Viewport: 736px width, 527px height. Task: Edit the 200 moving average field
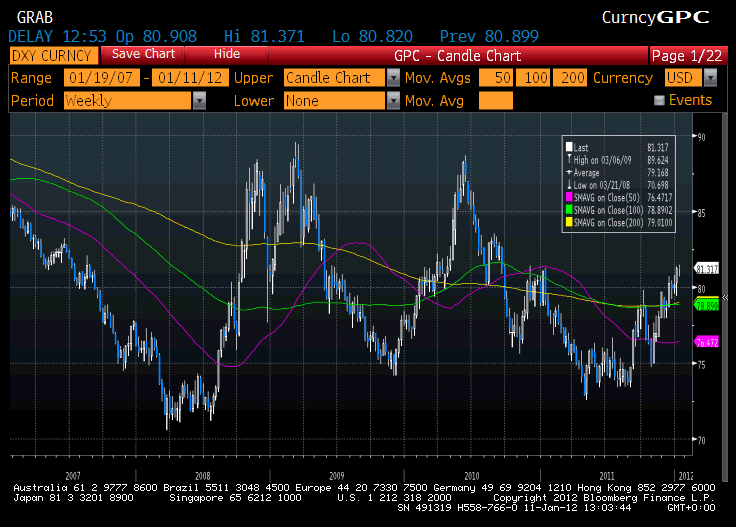[x=570, y=77]
